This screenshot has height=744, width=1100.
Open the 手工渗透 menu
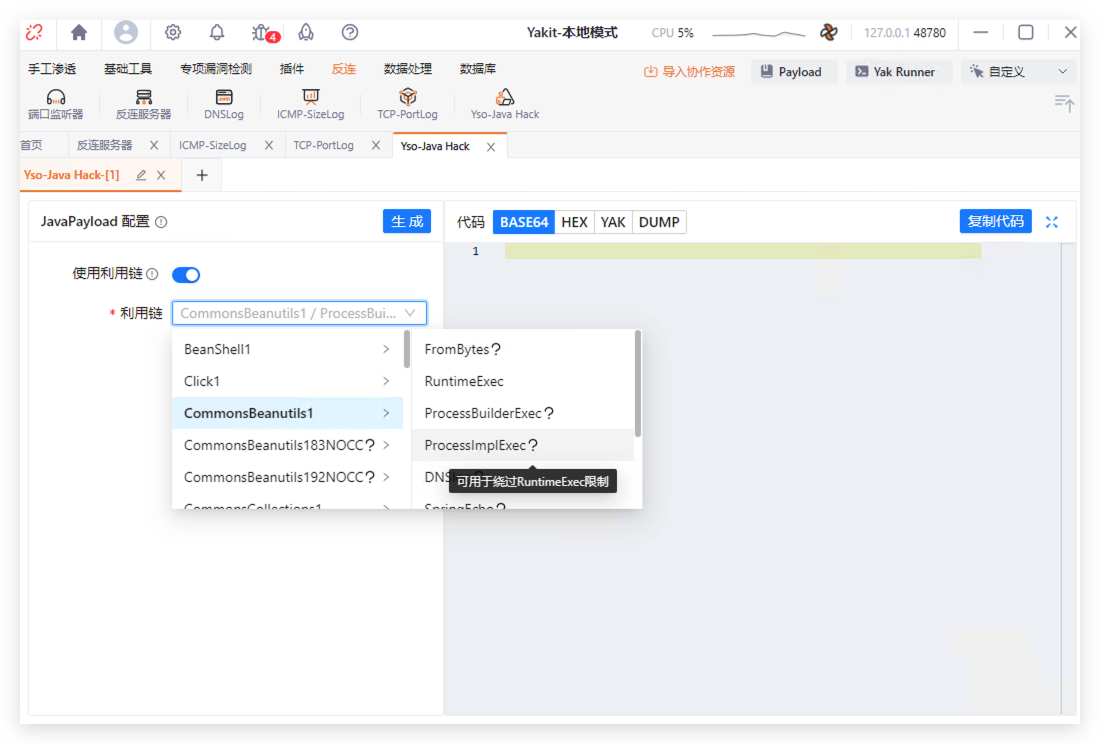pos(52,69)
